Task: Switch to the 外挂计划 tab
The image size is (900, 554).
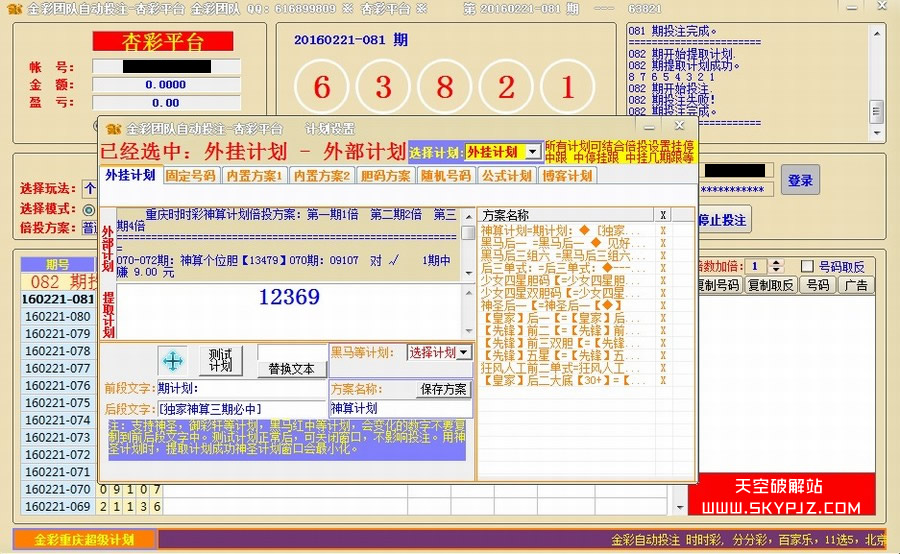Action: pyautogui.click(x=130, y=175)
